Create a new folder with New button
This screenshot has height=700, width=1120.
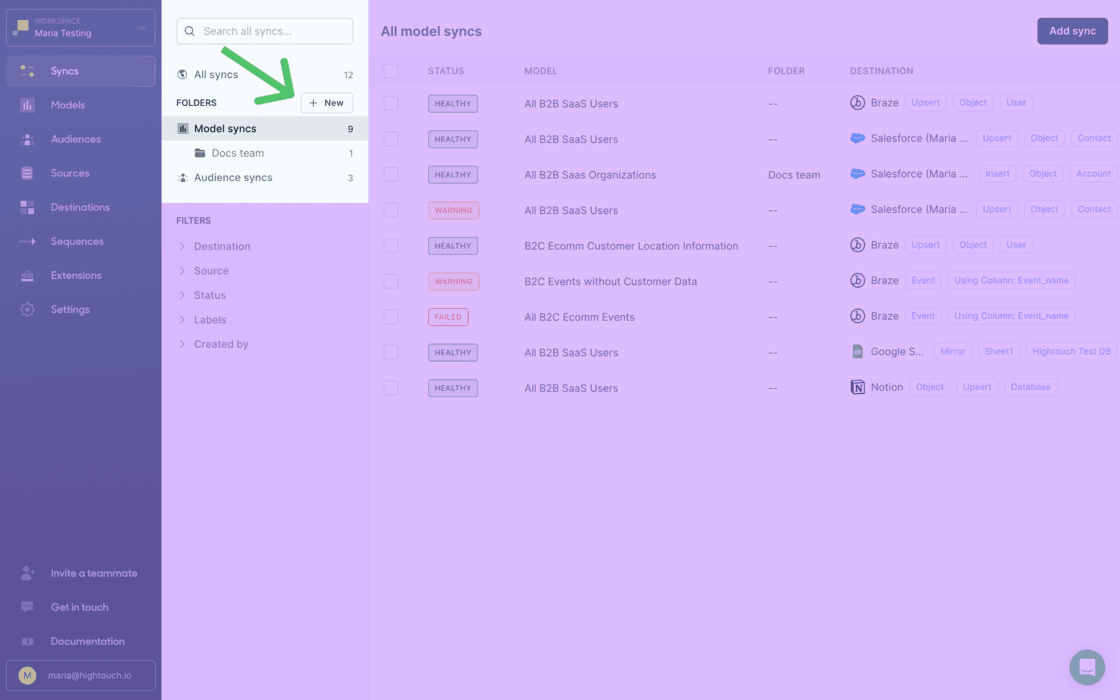[x=326, y=102]
